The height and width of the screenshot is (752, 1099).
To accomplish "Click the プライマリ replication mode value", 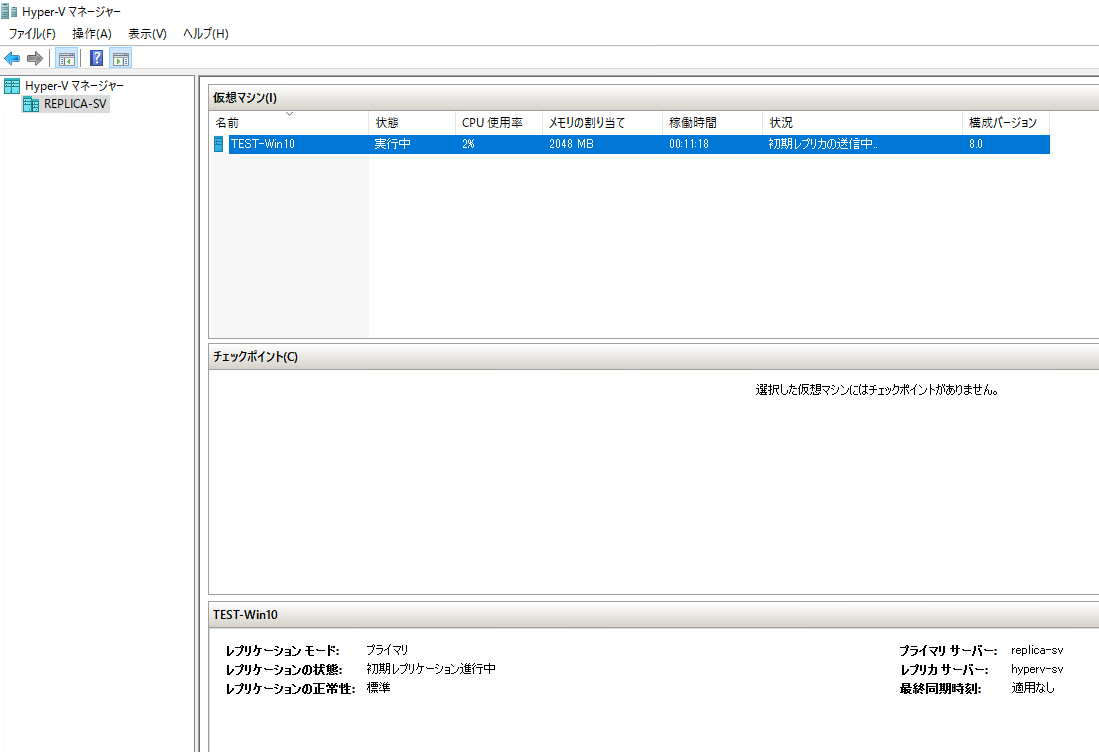I will click(387, 650).
